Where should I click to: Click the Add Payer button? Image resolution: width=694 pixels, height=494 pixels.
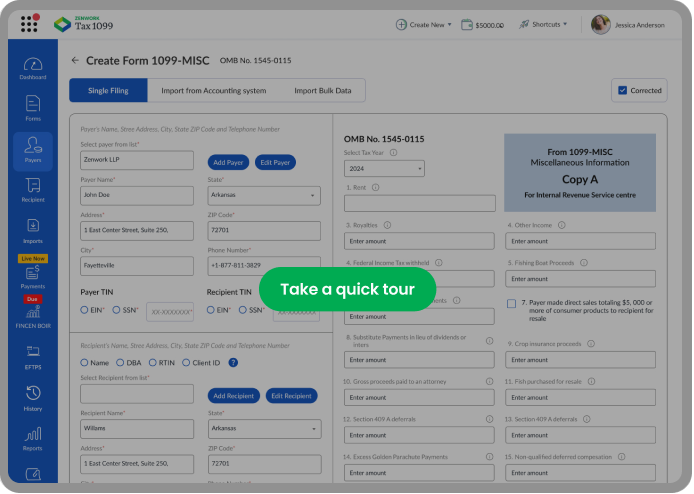pos(229,162)
